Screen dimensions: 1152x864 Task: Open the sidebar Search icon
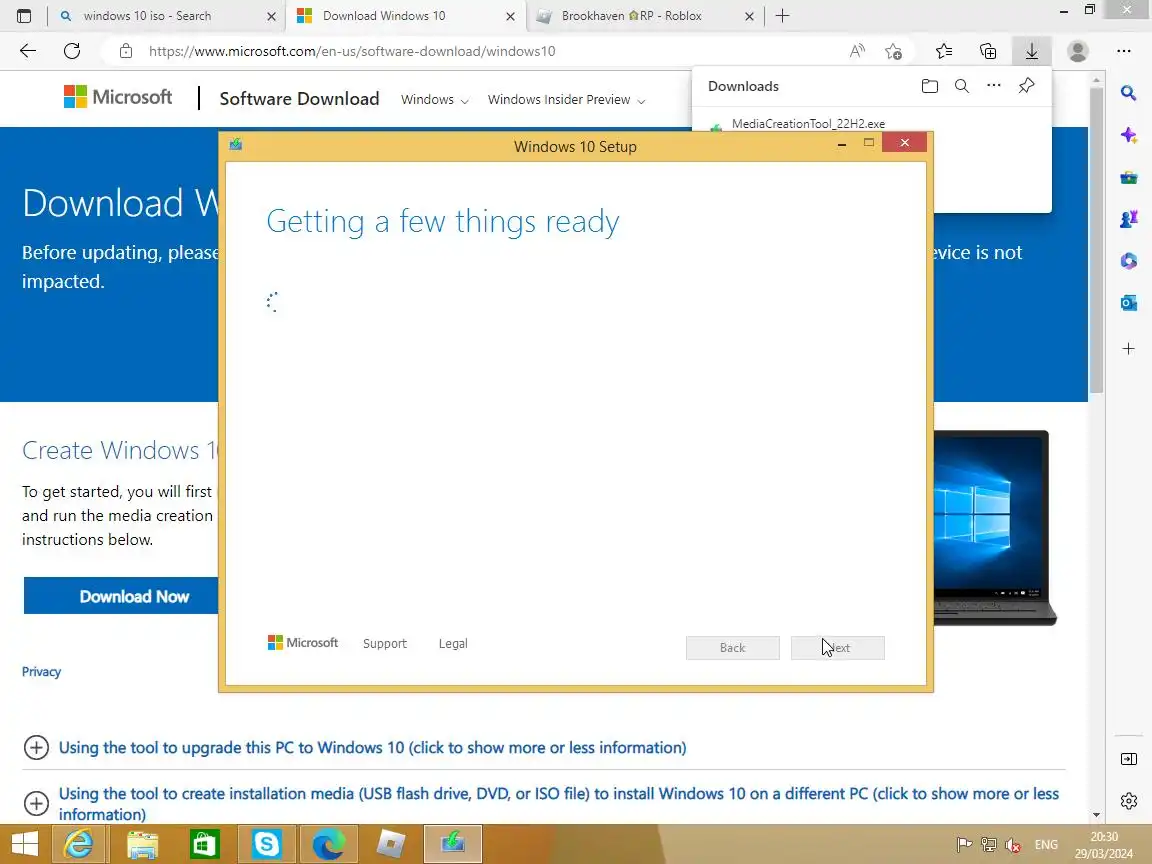pos(1128,93)
